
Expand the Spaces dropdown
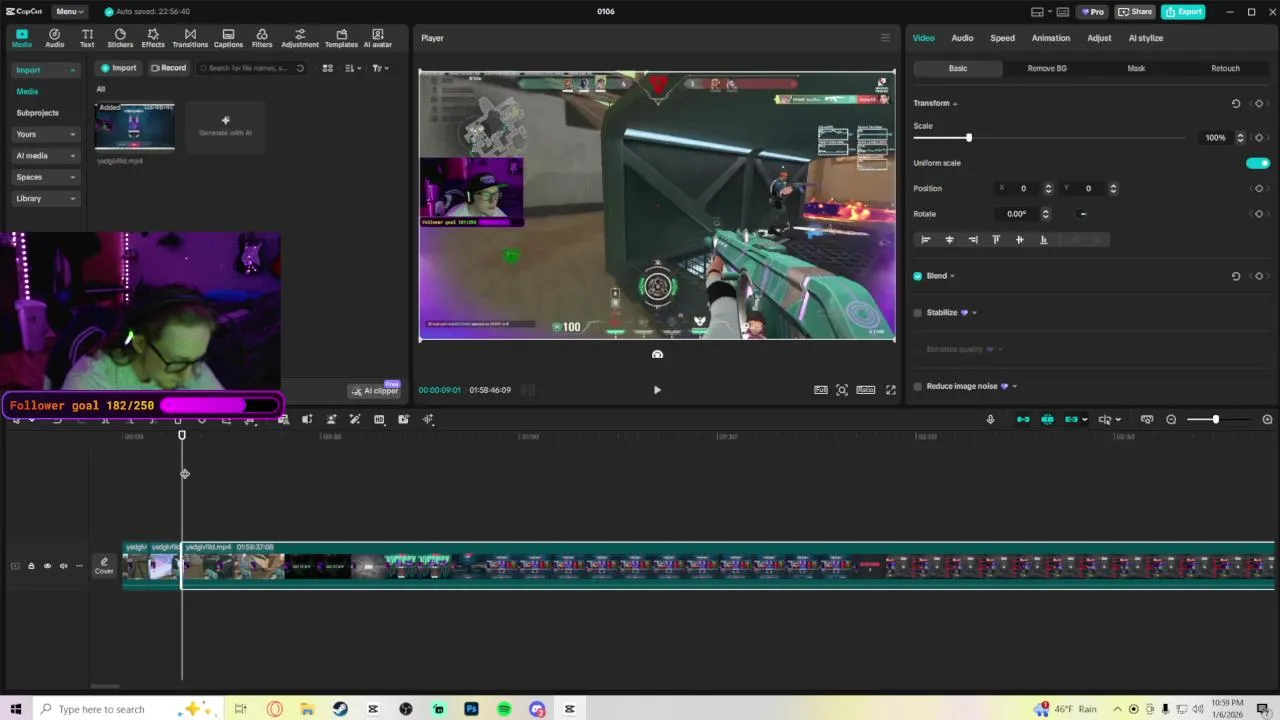(x=72, y=177)
